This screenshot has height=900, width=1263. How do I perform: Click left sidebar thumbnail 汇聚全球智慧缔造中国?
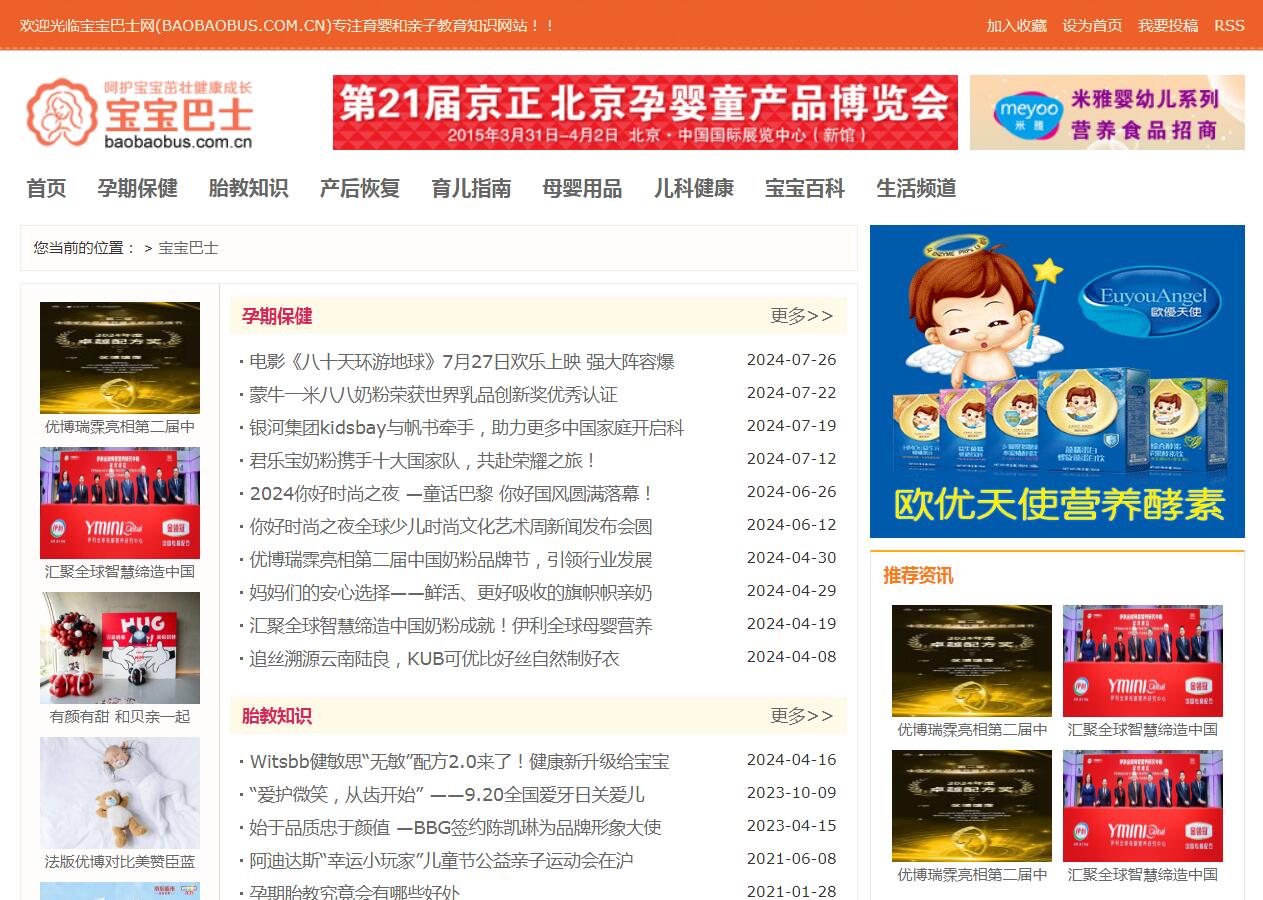coord(120,503)
